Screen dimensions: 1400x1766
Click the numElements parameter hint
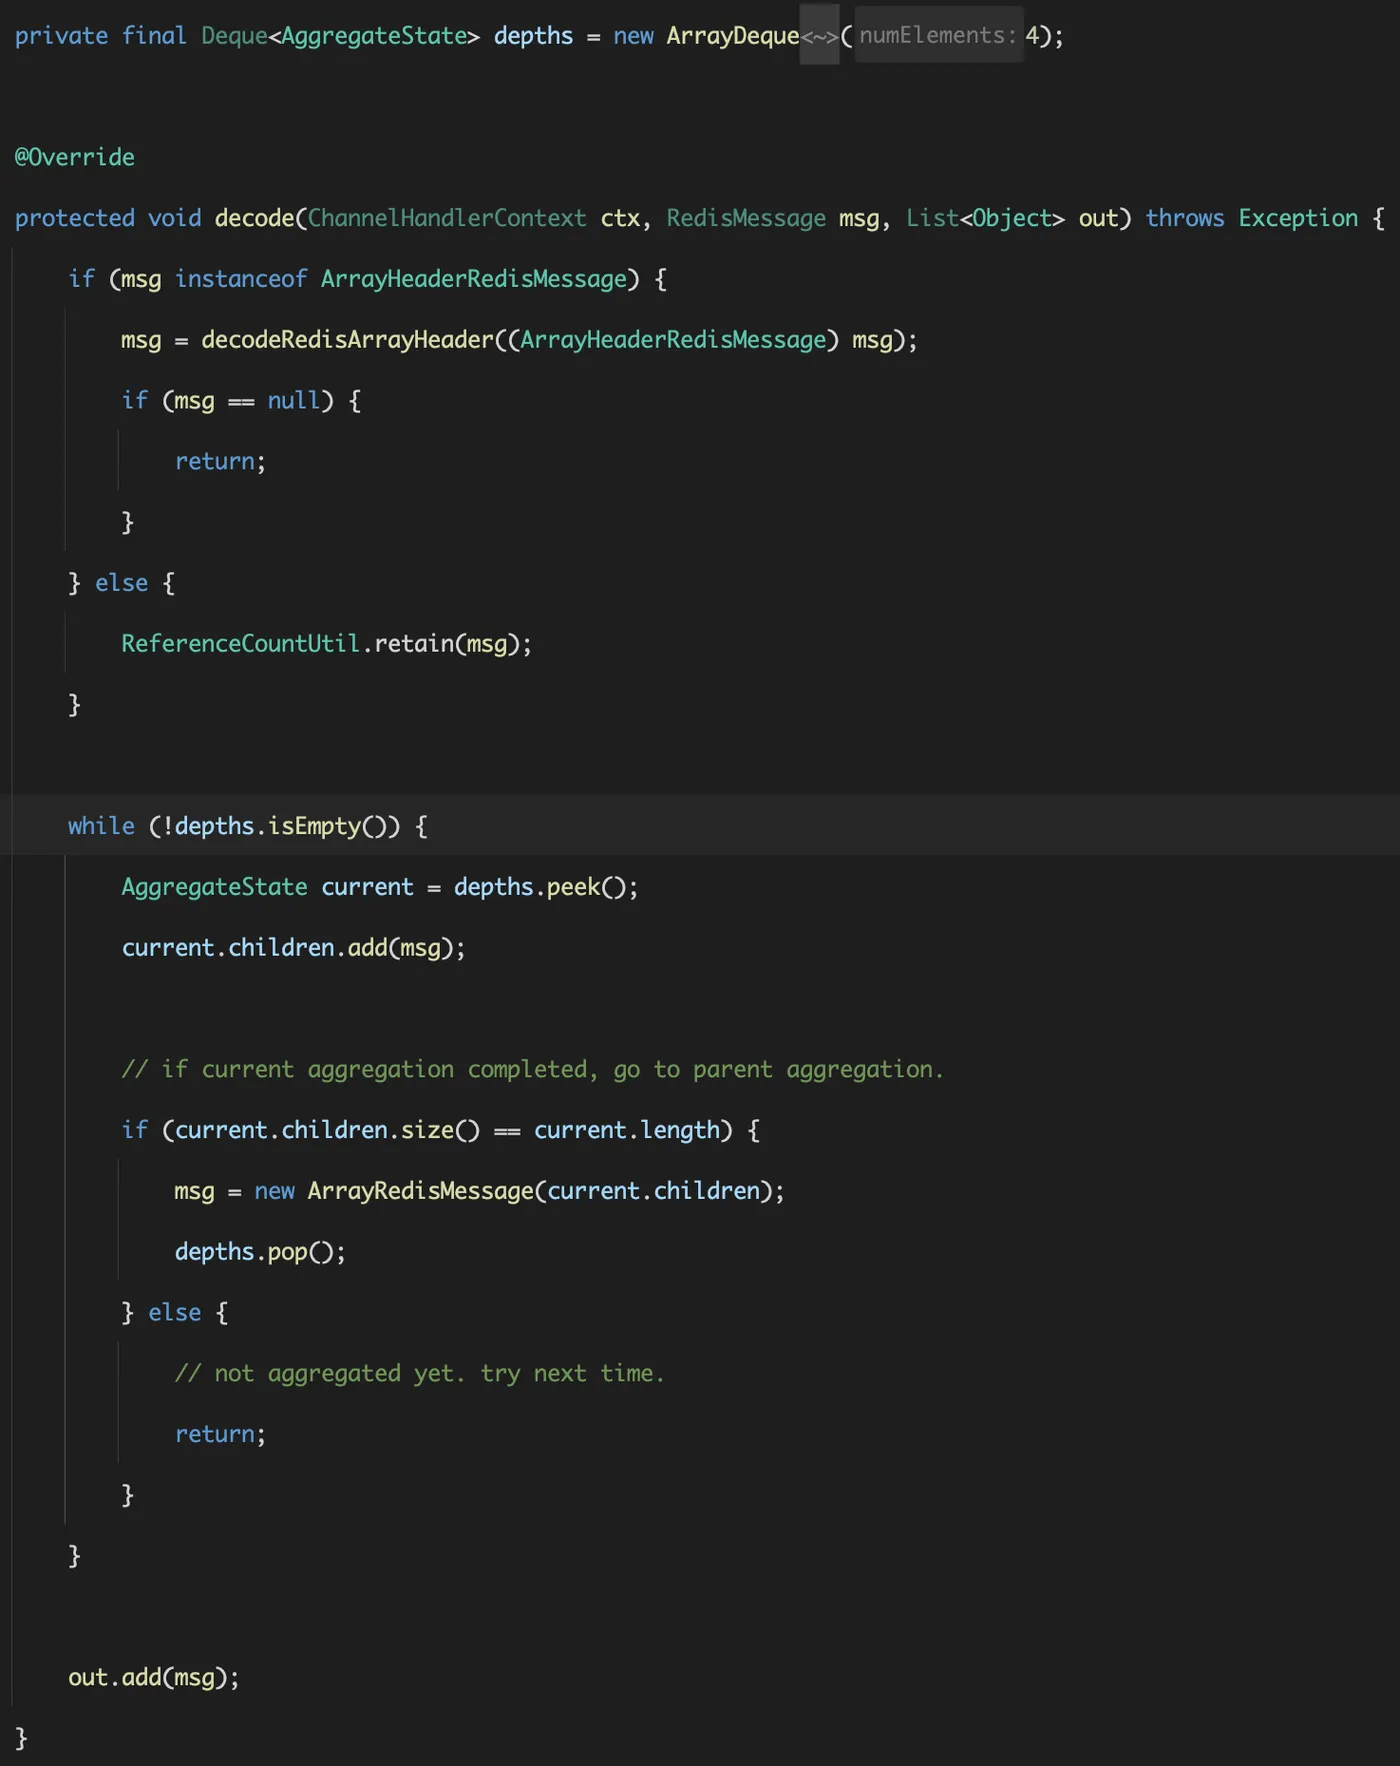(x=938, y=36)
